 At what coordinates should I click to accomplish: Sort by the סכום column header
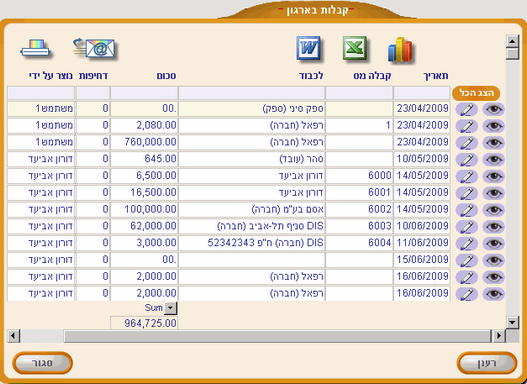166,76
